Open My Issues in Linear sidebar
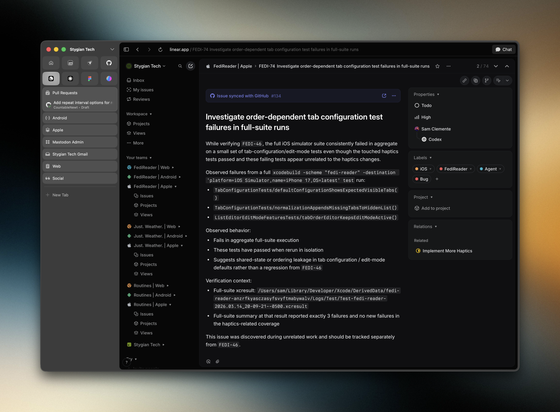 [x=140, y=90]
